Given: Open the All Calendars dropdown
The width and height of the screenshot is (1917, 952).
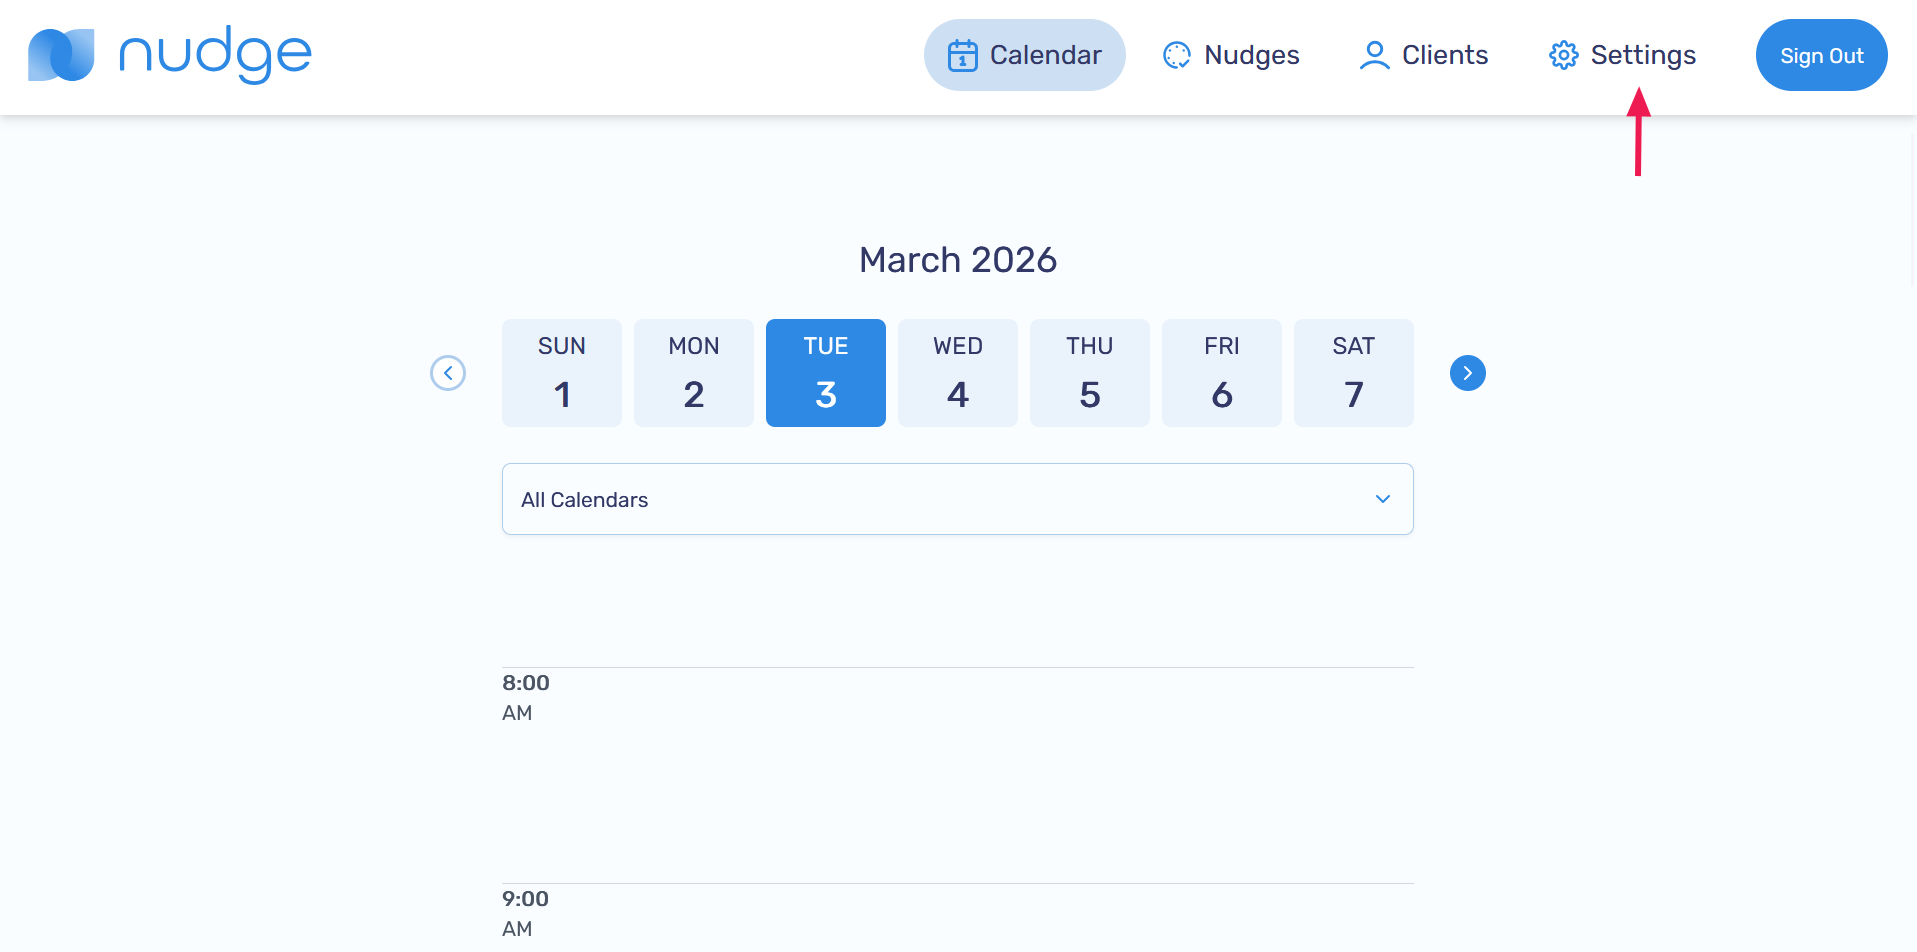Looking at the screenshot, I should (x=957, y=499).
